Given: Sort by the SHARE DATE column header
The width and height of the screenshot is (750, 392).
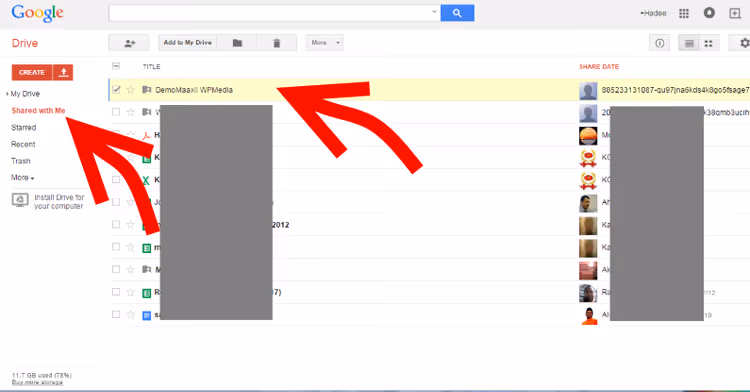Looking at the screenshot, I should [599, 66].
